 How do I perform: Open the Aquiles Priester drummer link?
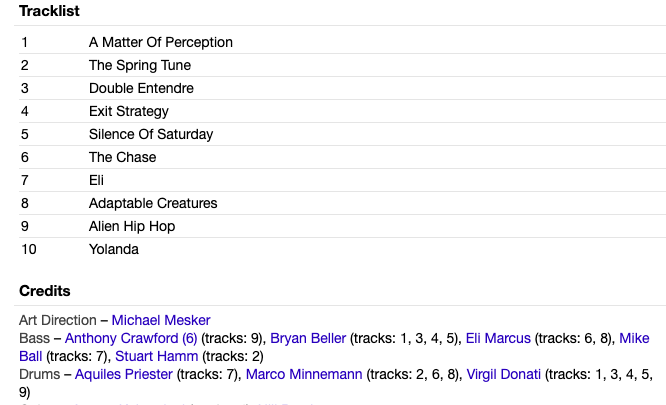tap(124, 374)
